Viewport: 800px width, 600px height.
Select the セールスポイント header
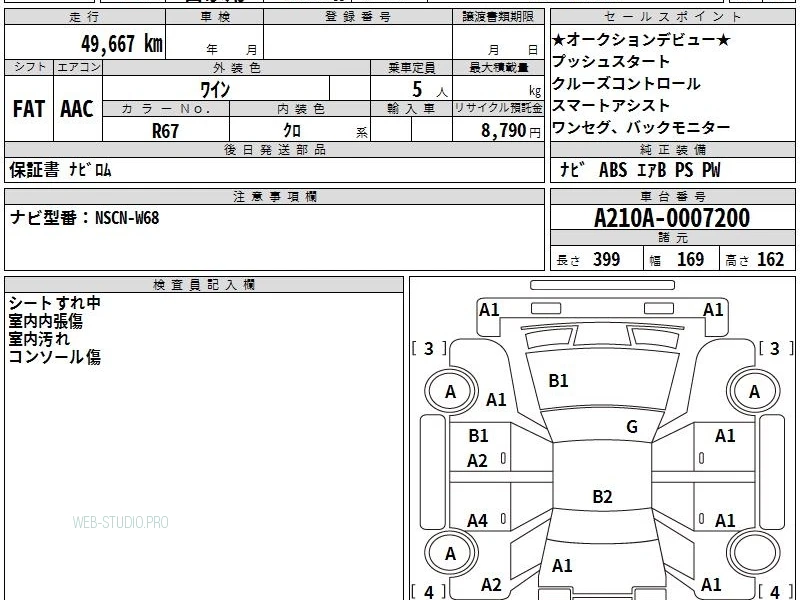tap(672, 17)
